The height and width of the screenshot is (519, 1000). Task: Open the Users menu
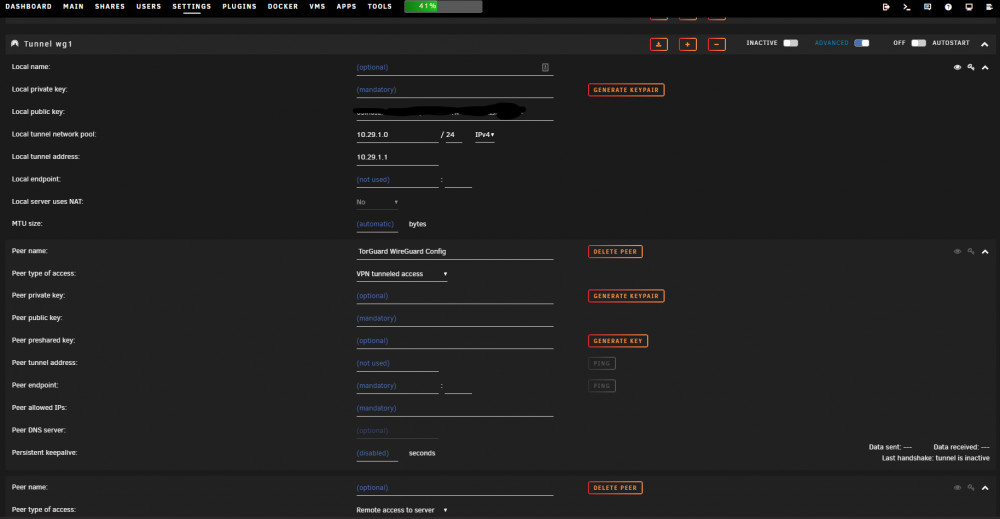click(x=149, y=6)
